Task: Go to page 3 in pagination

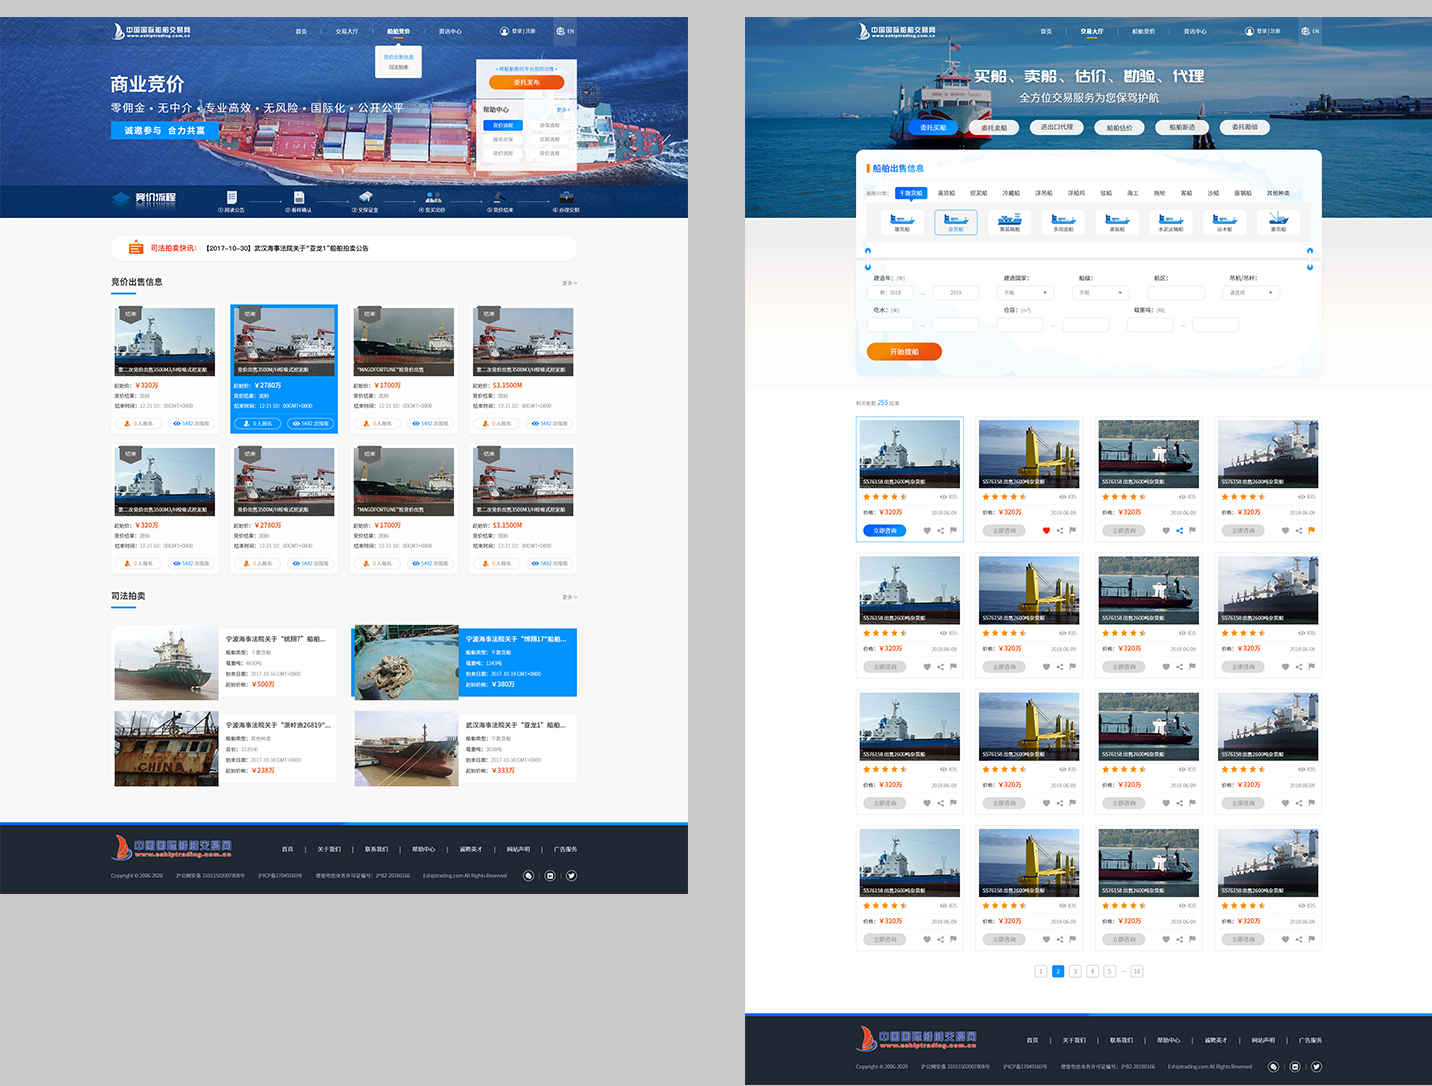Action: 1075,971
